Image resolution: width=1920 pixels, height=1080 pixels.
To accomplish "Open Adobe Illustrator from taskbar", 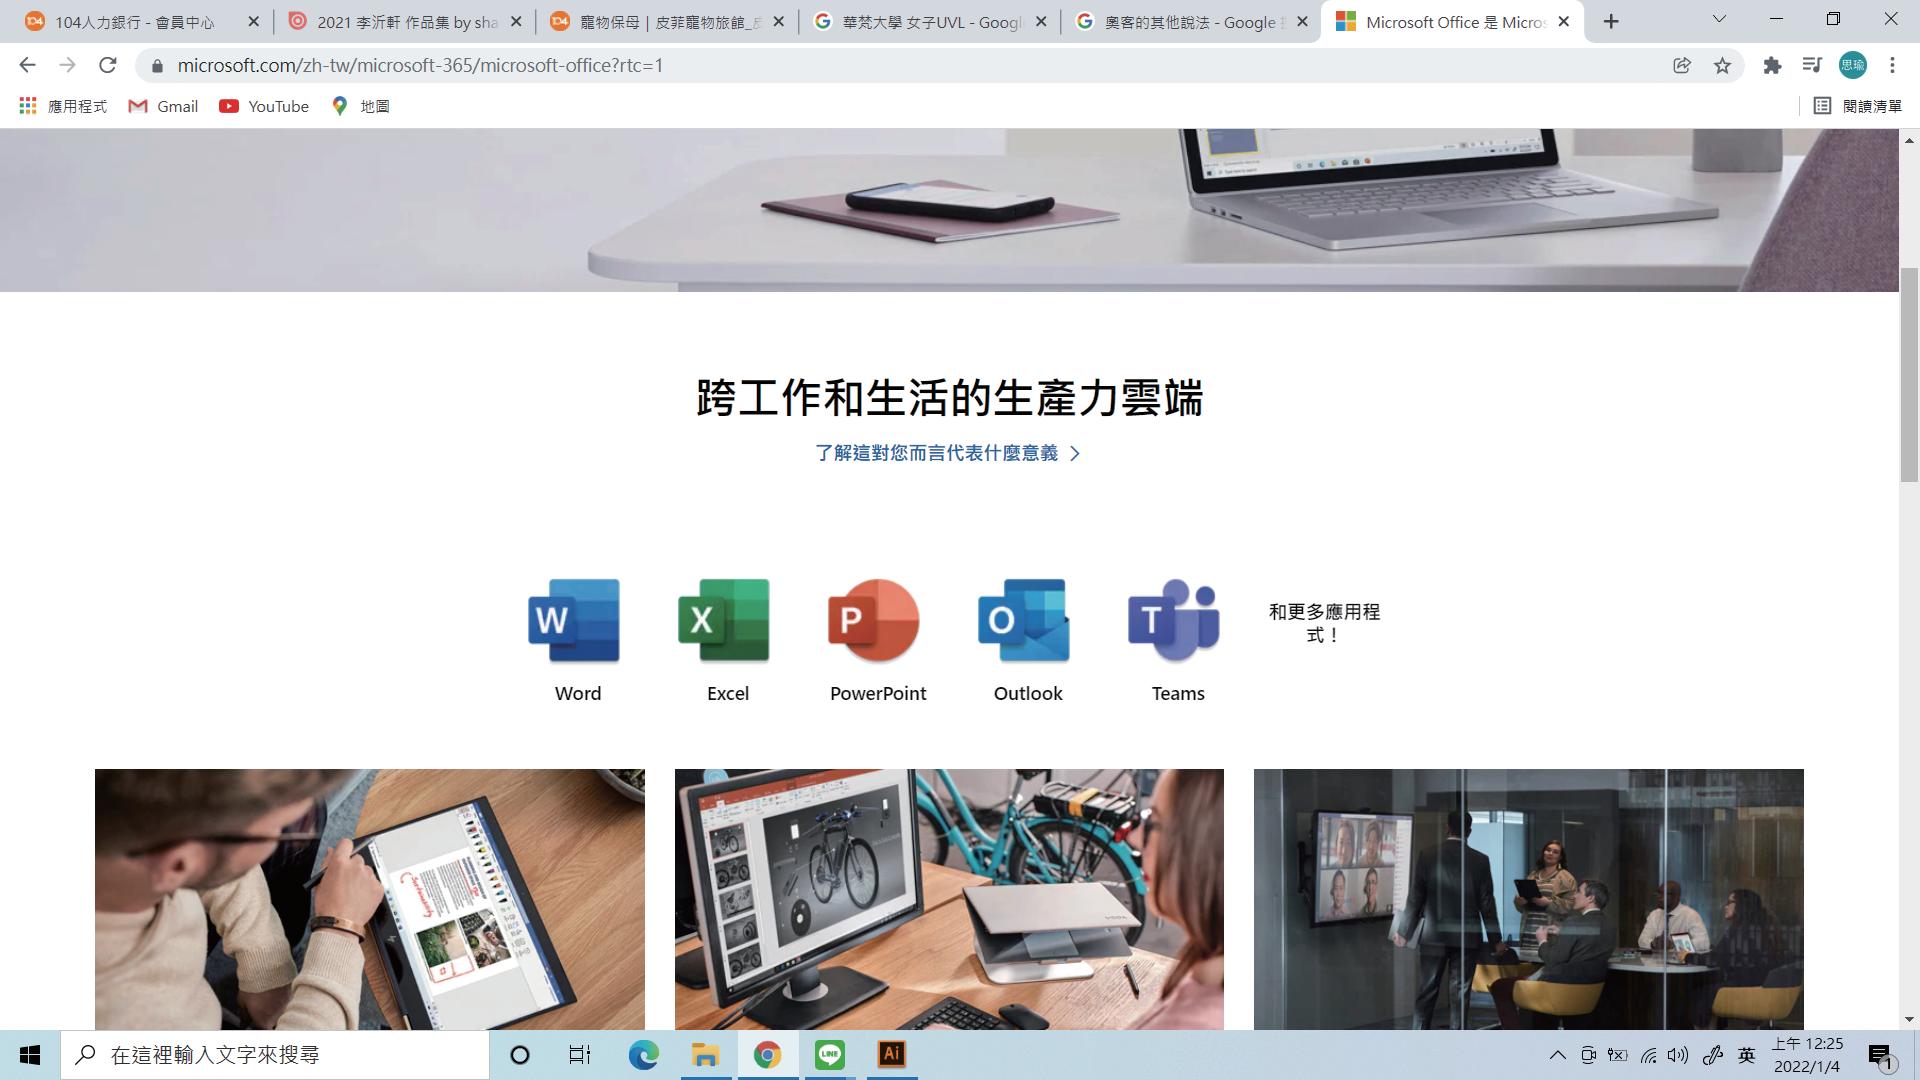I will tap(891, 1054).
